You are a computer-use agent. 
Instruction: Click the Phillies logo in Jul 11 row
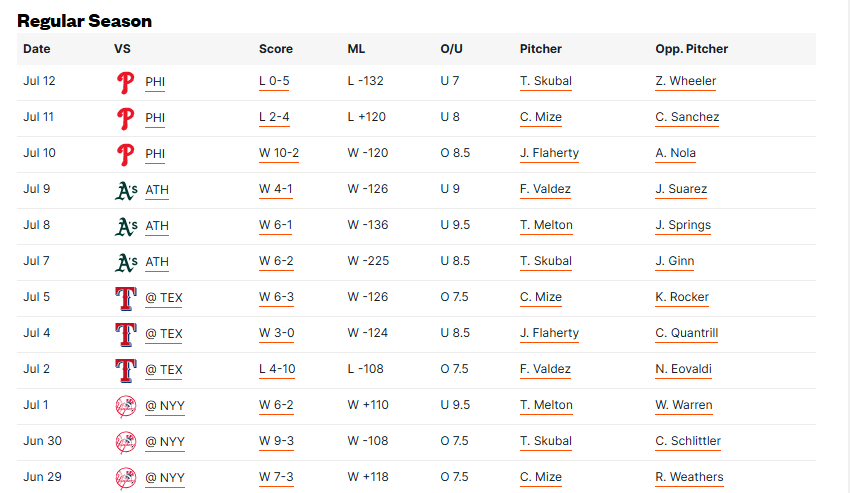(x=125, y=119)
